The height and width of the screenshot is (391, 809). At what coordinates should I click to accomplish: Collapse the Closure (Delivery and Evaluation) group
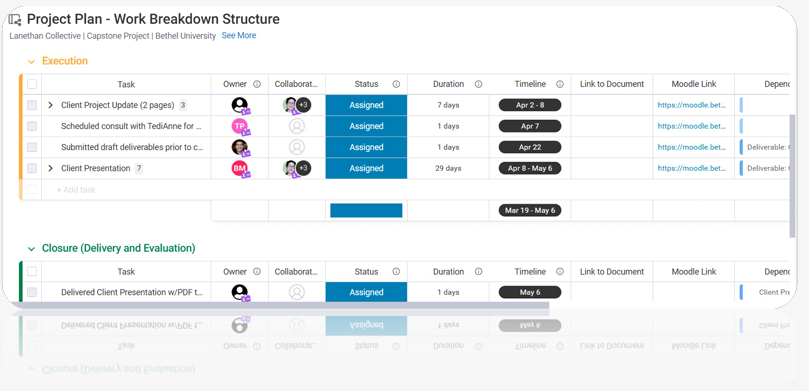click(31, 249)
